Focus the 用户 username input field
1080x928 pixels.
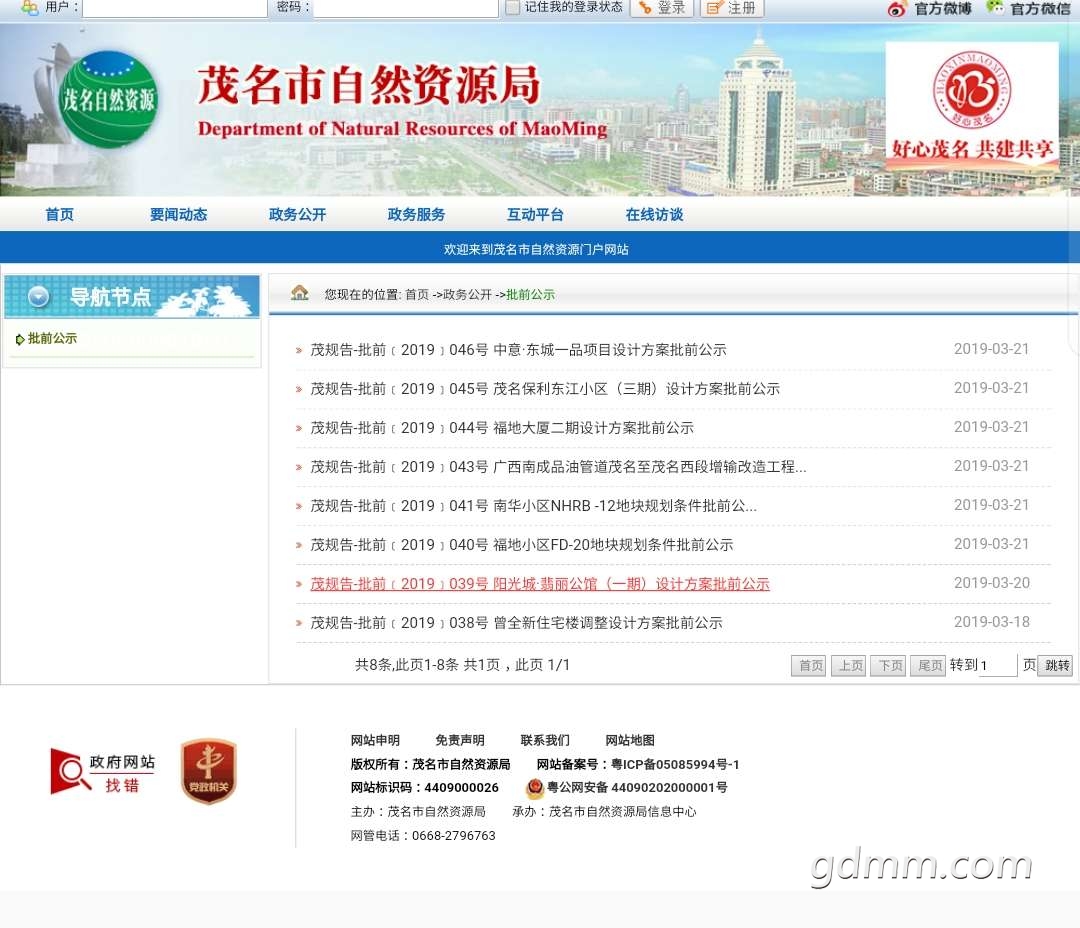(175, 8)
